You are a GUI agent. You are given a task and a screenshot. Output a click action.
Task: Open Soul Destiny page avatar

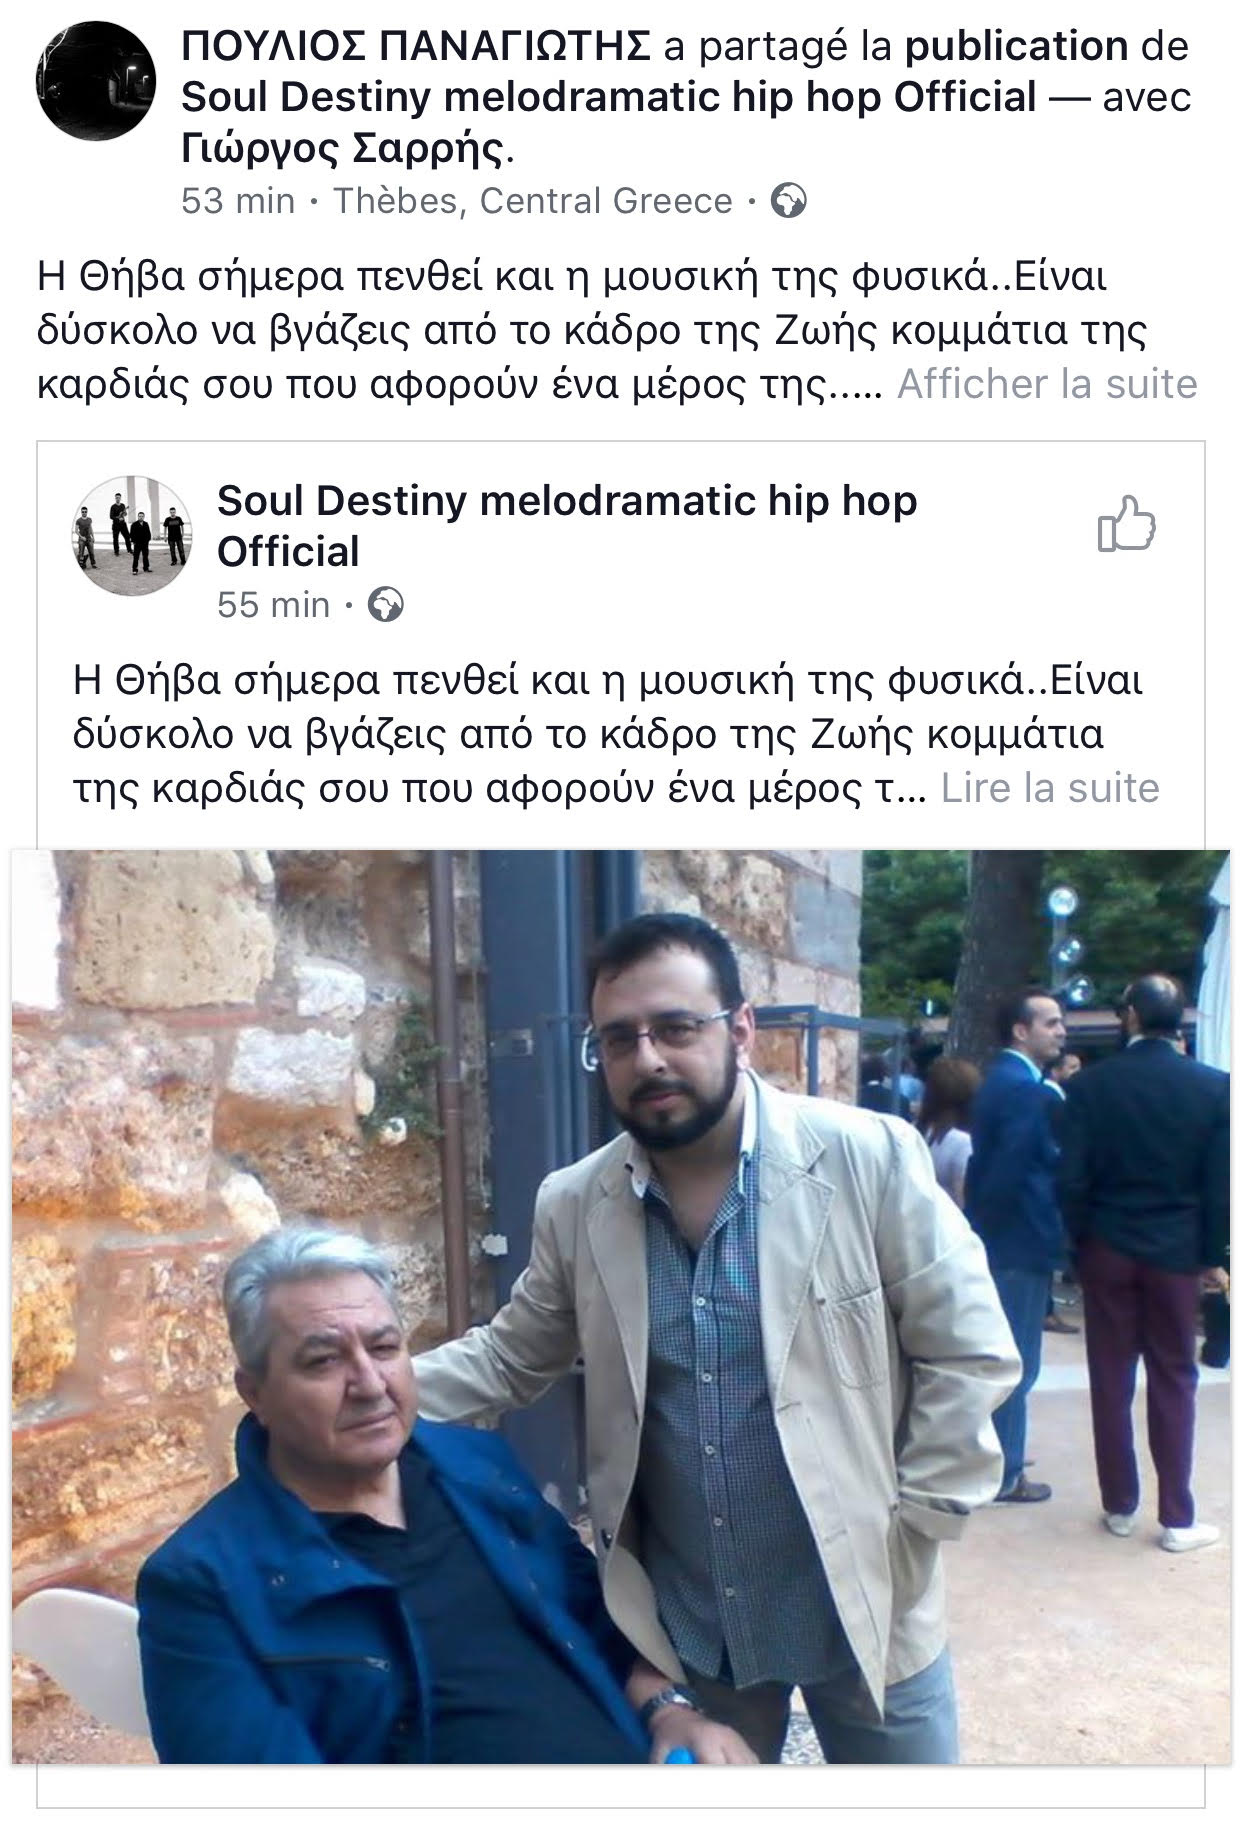click(x=132, y=536)
